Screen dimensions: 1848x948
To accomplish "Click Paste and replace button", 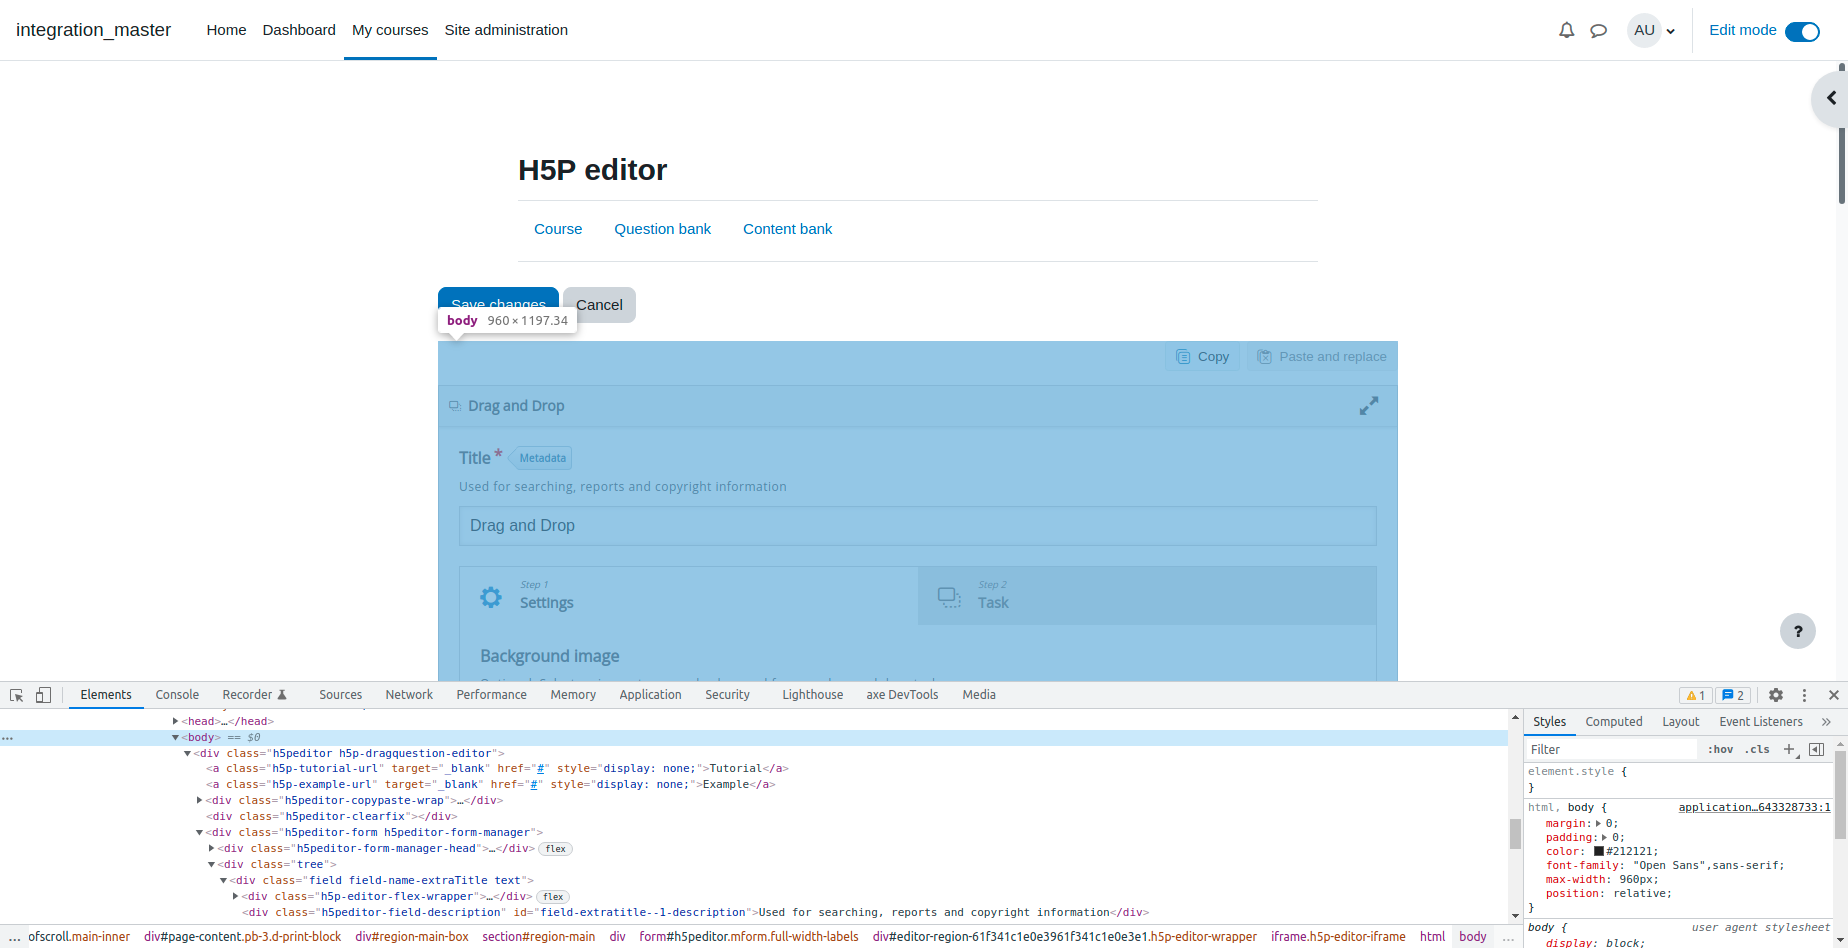I will pos(1322,357).
